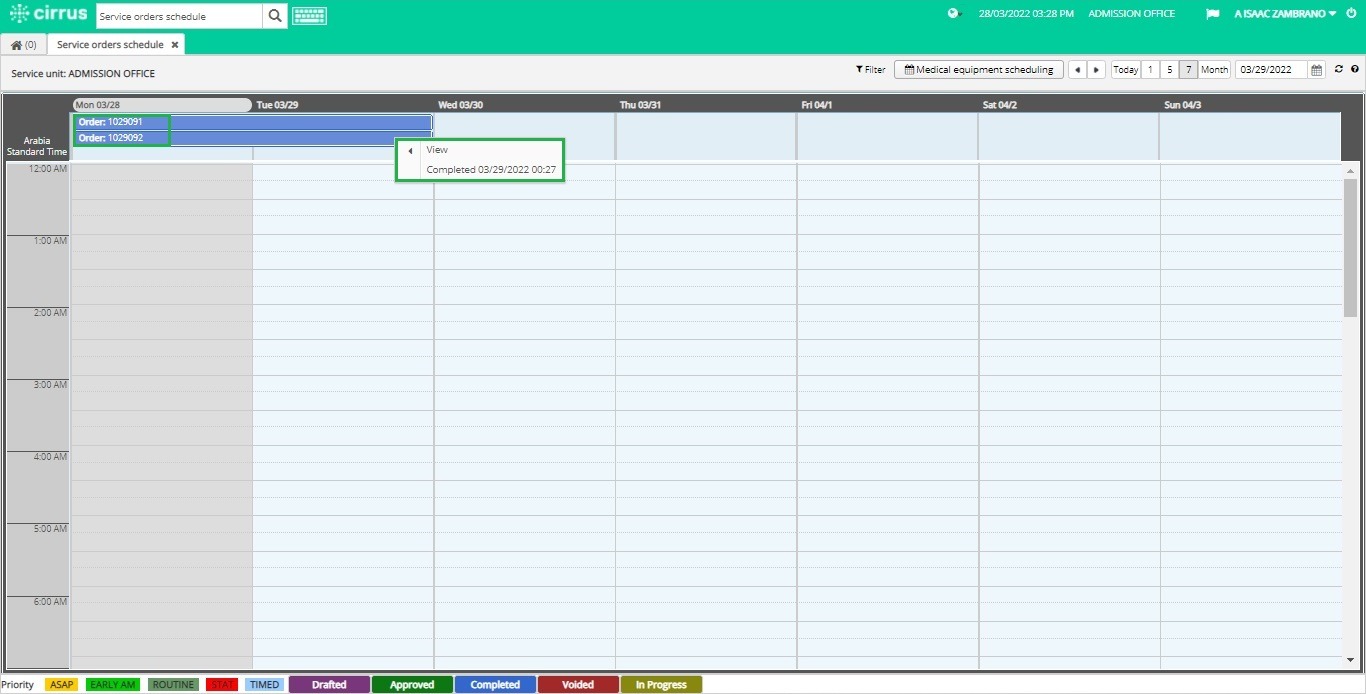Screen dimensions: 1366x694
Task: Click the Completed status color legend
Action: click(x=495, y=685)
